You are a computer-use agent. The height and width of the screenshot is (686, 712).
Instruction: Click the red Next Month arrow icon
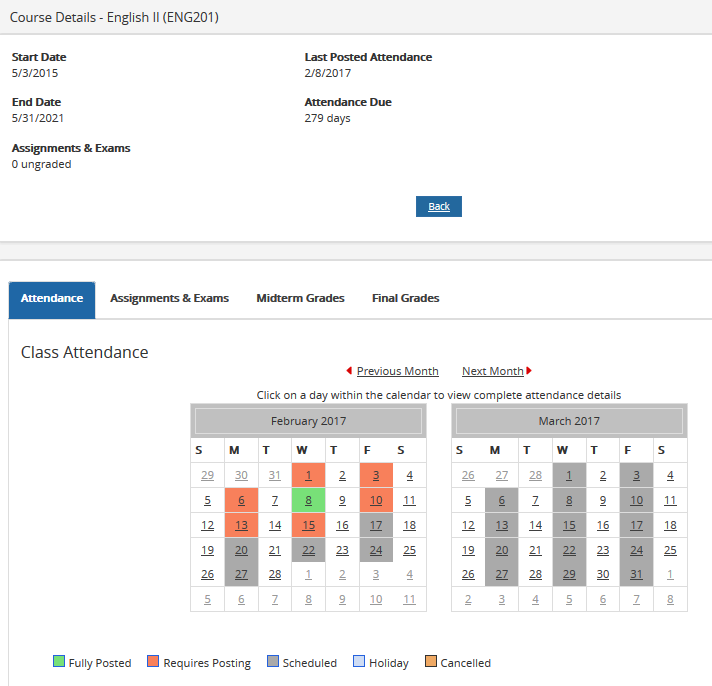click(x=529, y=371)
